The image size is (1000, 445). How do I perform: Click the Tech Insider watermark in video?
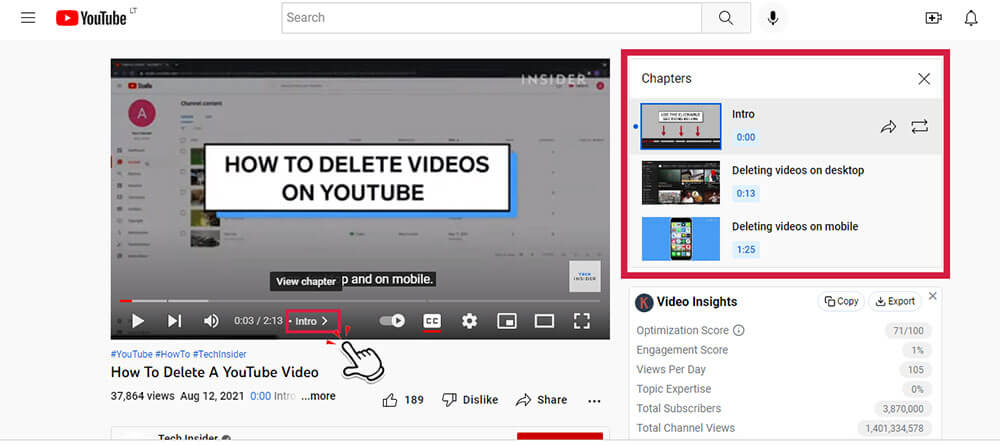pos(585,276)
